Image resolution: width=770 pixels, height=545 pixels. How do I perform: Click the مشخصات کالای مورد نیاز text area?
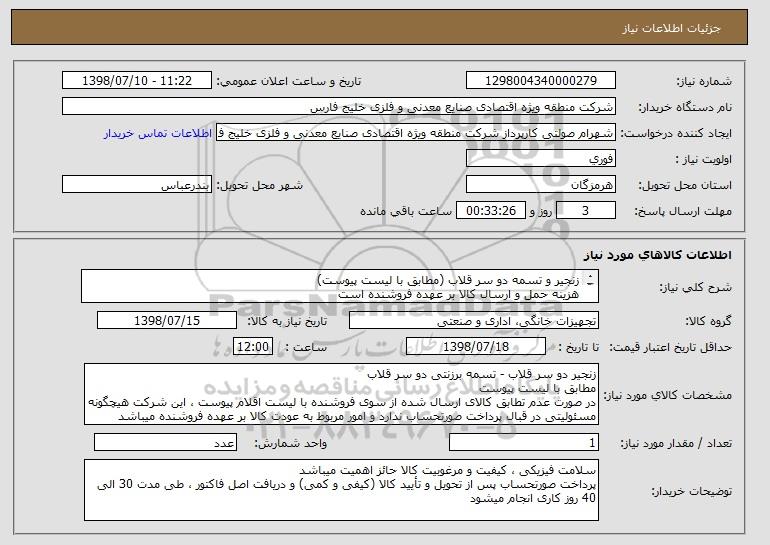coord(341,394)
